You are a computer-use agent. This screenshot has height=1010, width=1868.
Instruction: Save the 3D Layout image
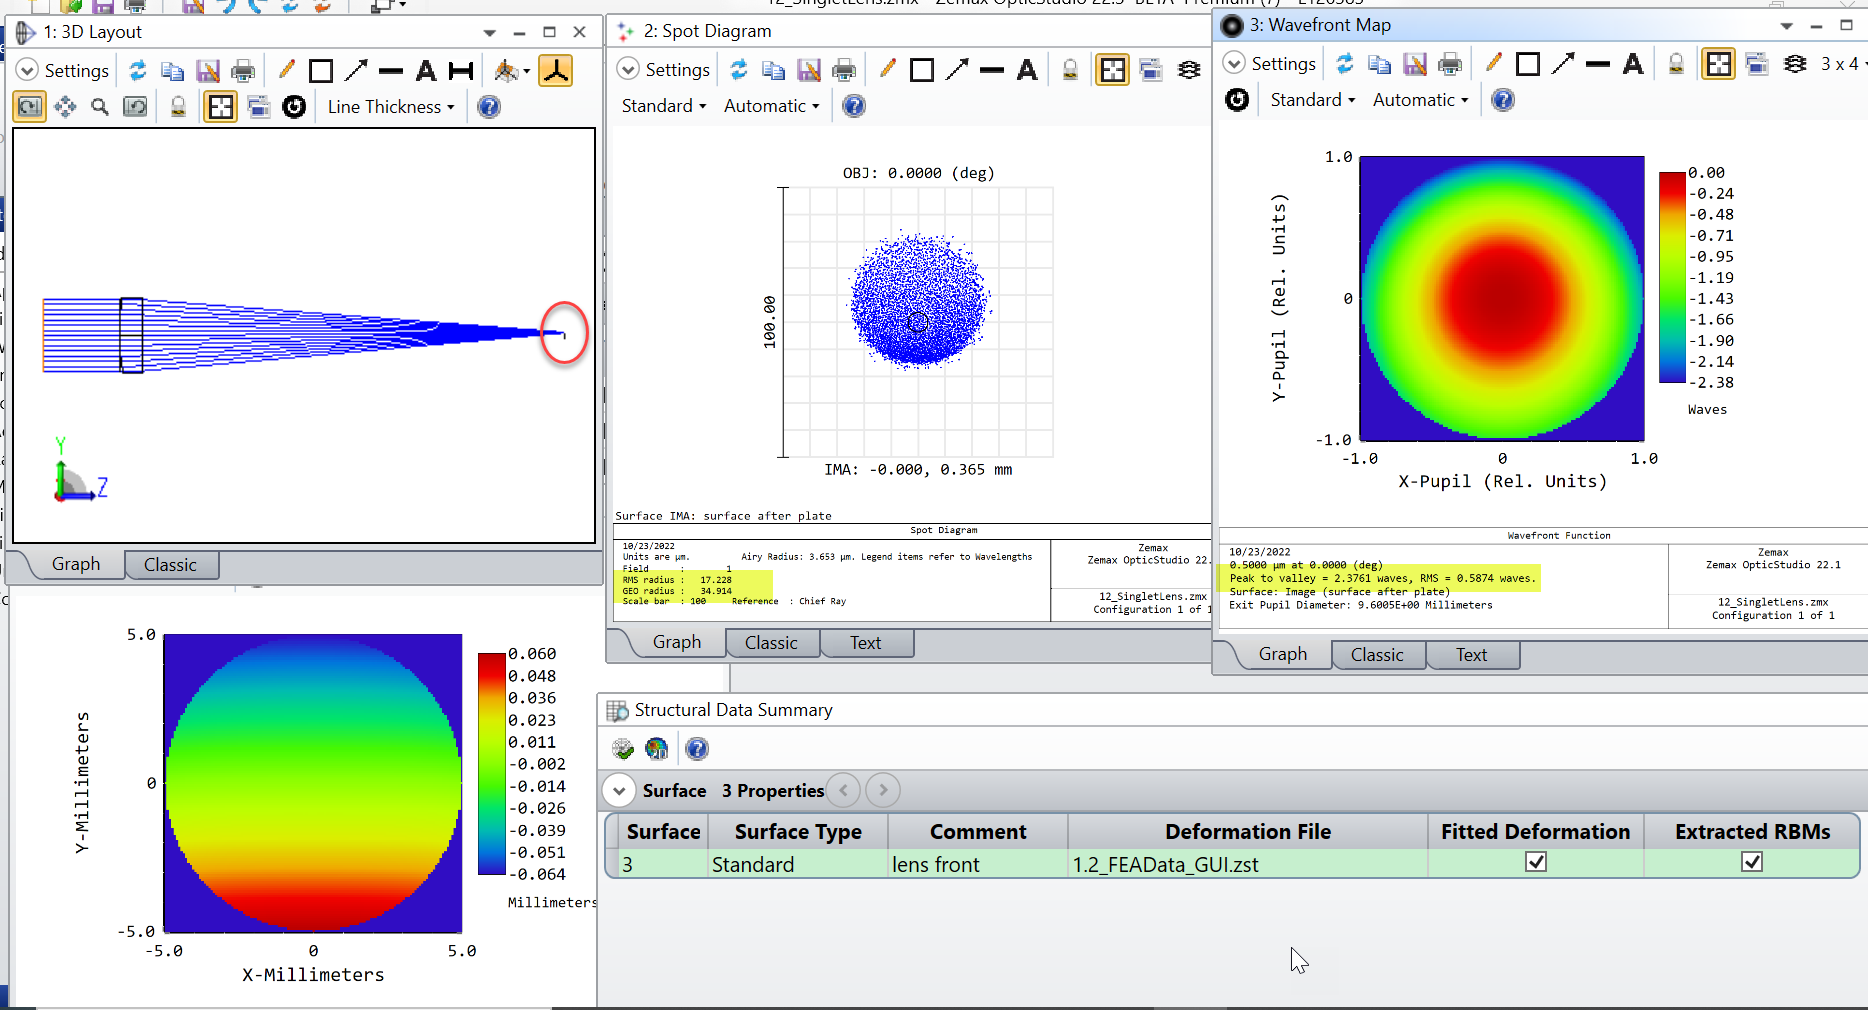pyautogui.click(x=208, y=70)
